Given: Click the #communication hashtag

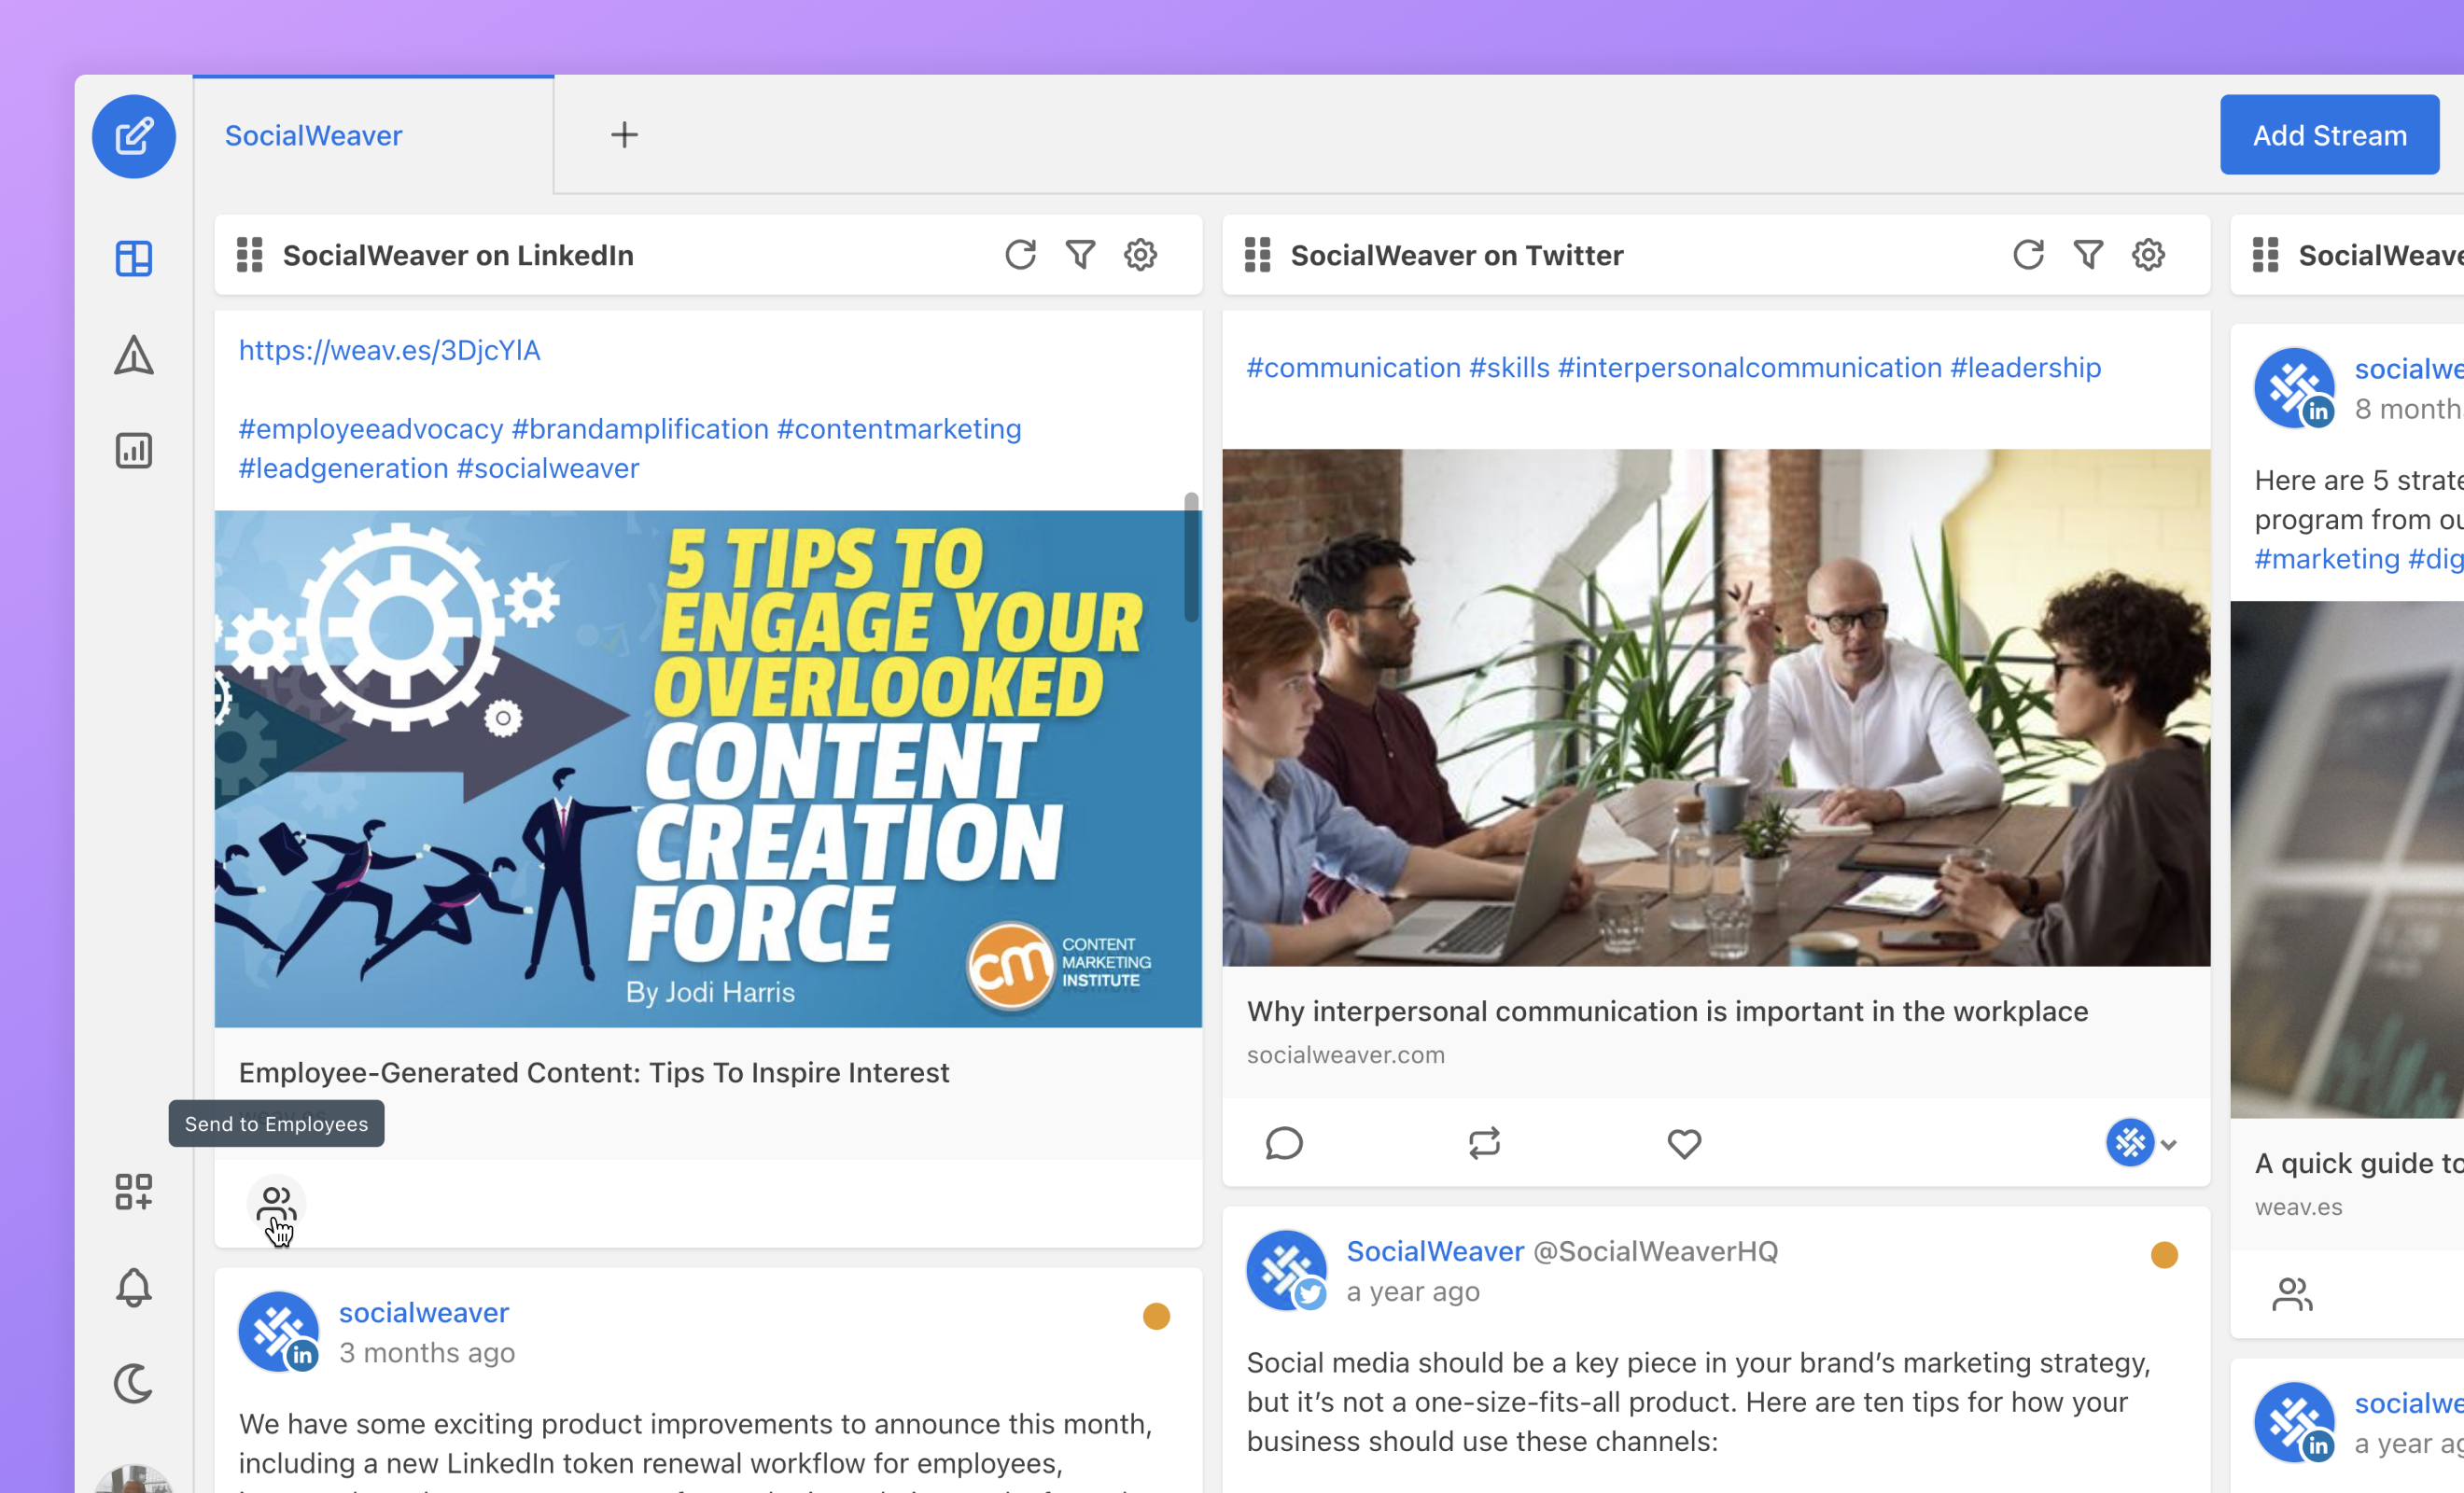Looking at the screenshot, I should tap(1354, 368).
